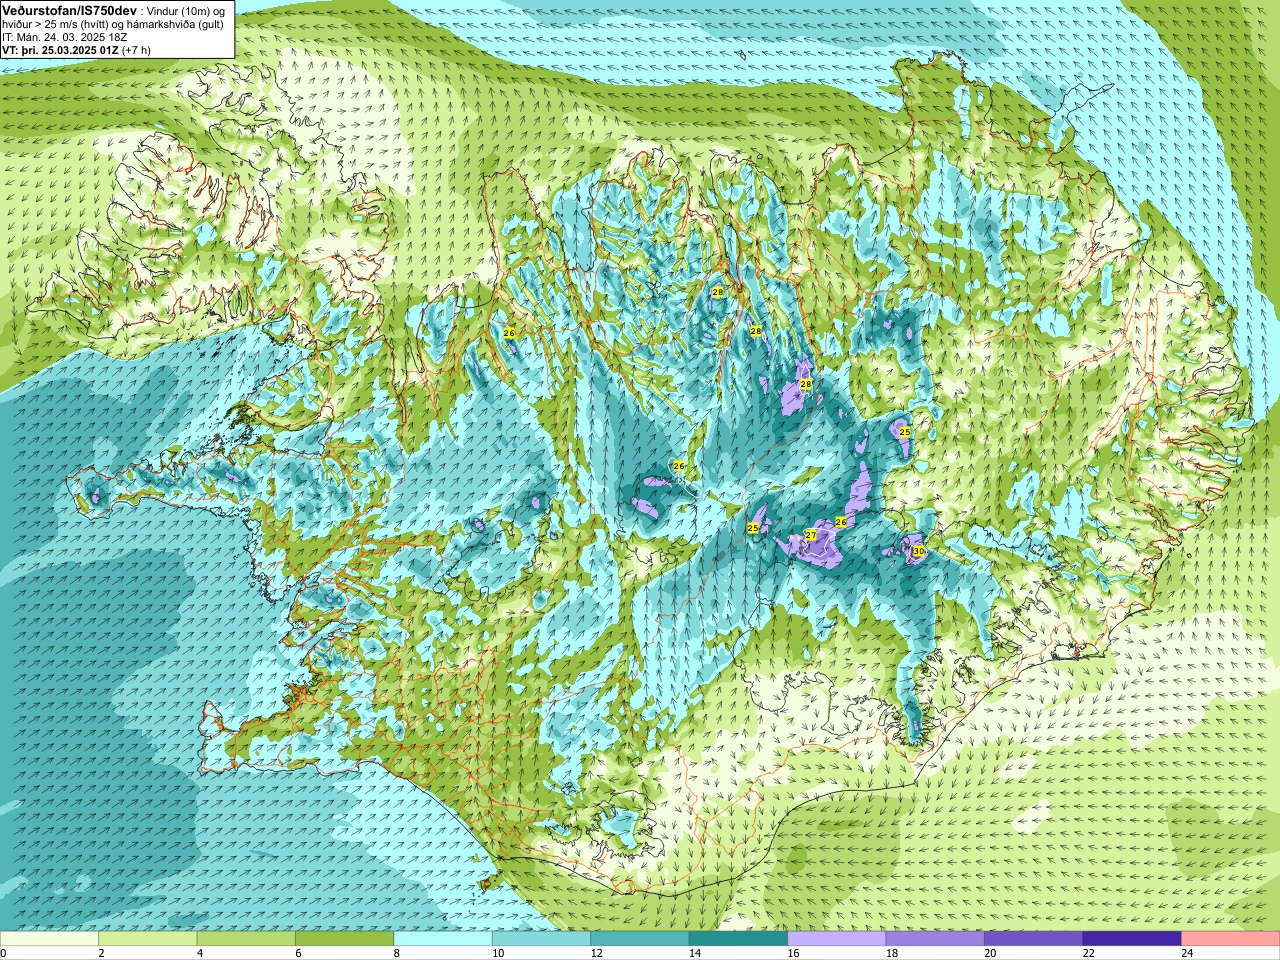Pick the 14–16 m/s dark teal swatch
Image resolution: width=1280 pixels, height=960 pixels.
pyautogui.click(x=738, y=939)
